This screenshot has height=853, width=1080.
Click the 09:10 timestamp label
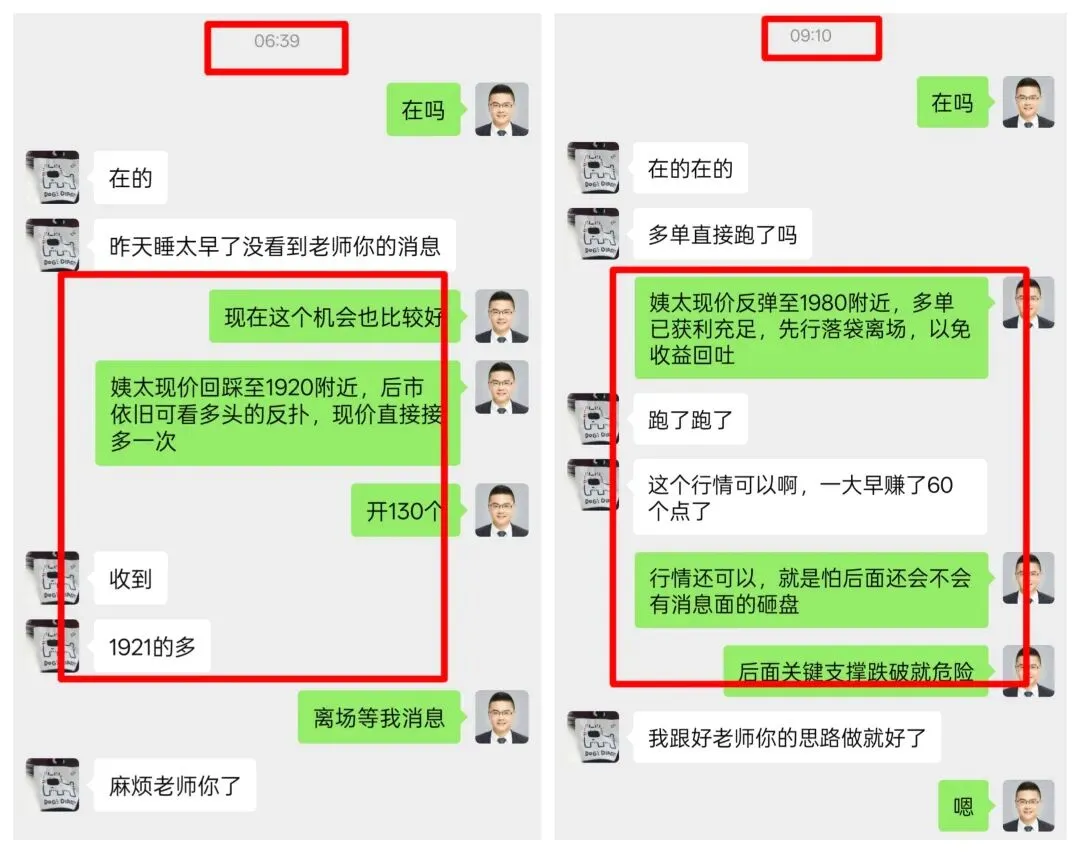tap(811, 35)
